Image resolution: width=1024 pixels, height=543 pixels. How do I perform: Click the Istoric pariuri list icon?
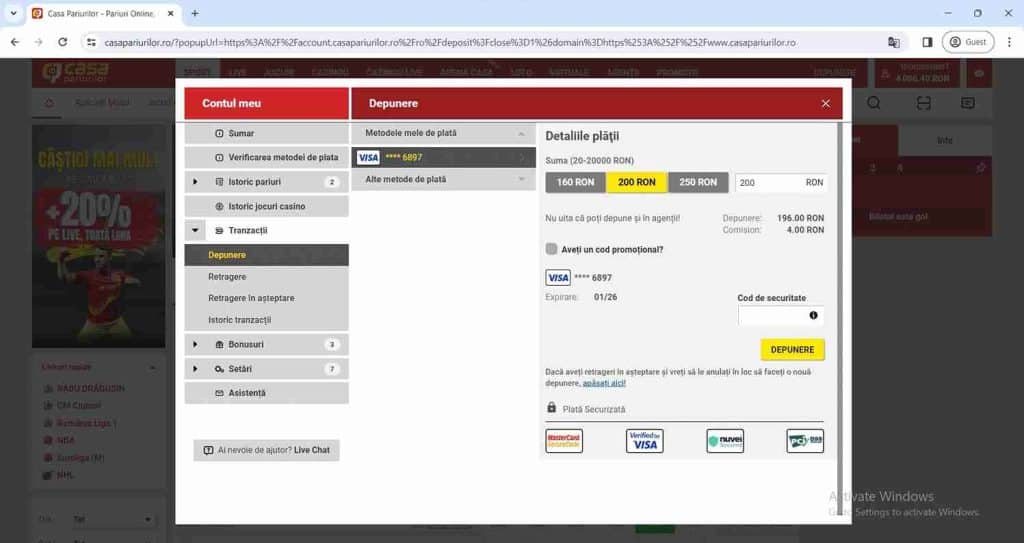(219, 182)
